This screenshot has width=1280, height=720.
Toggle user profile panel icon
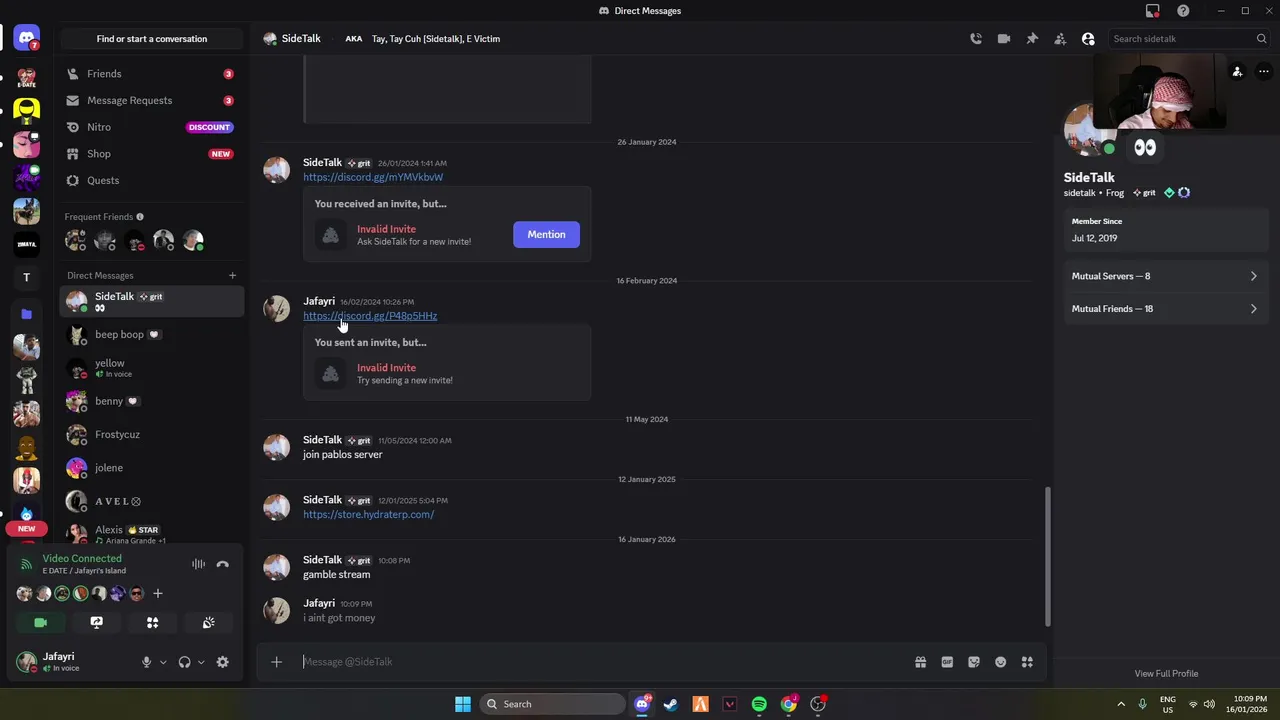coord(1088,39)
